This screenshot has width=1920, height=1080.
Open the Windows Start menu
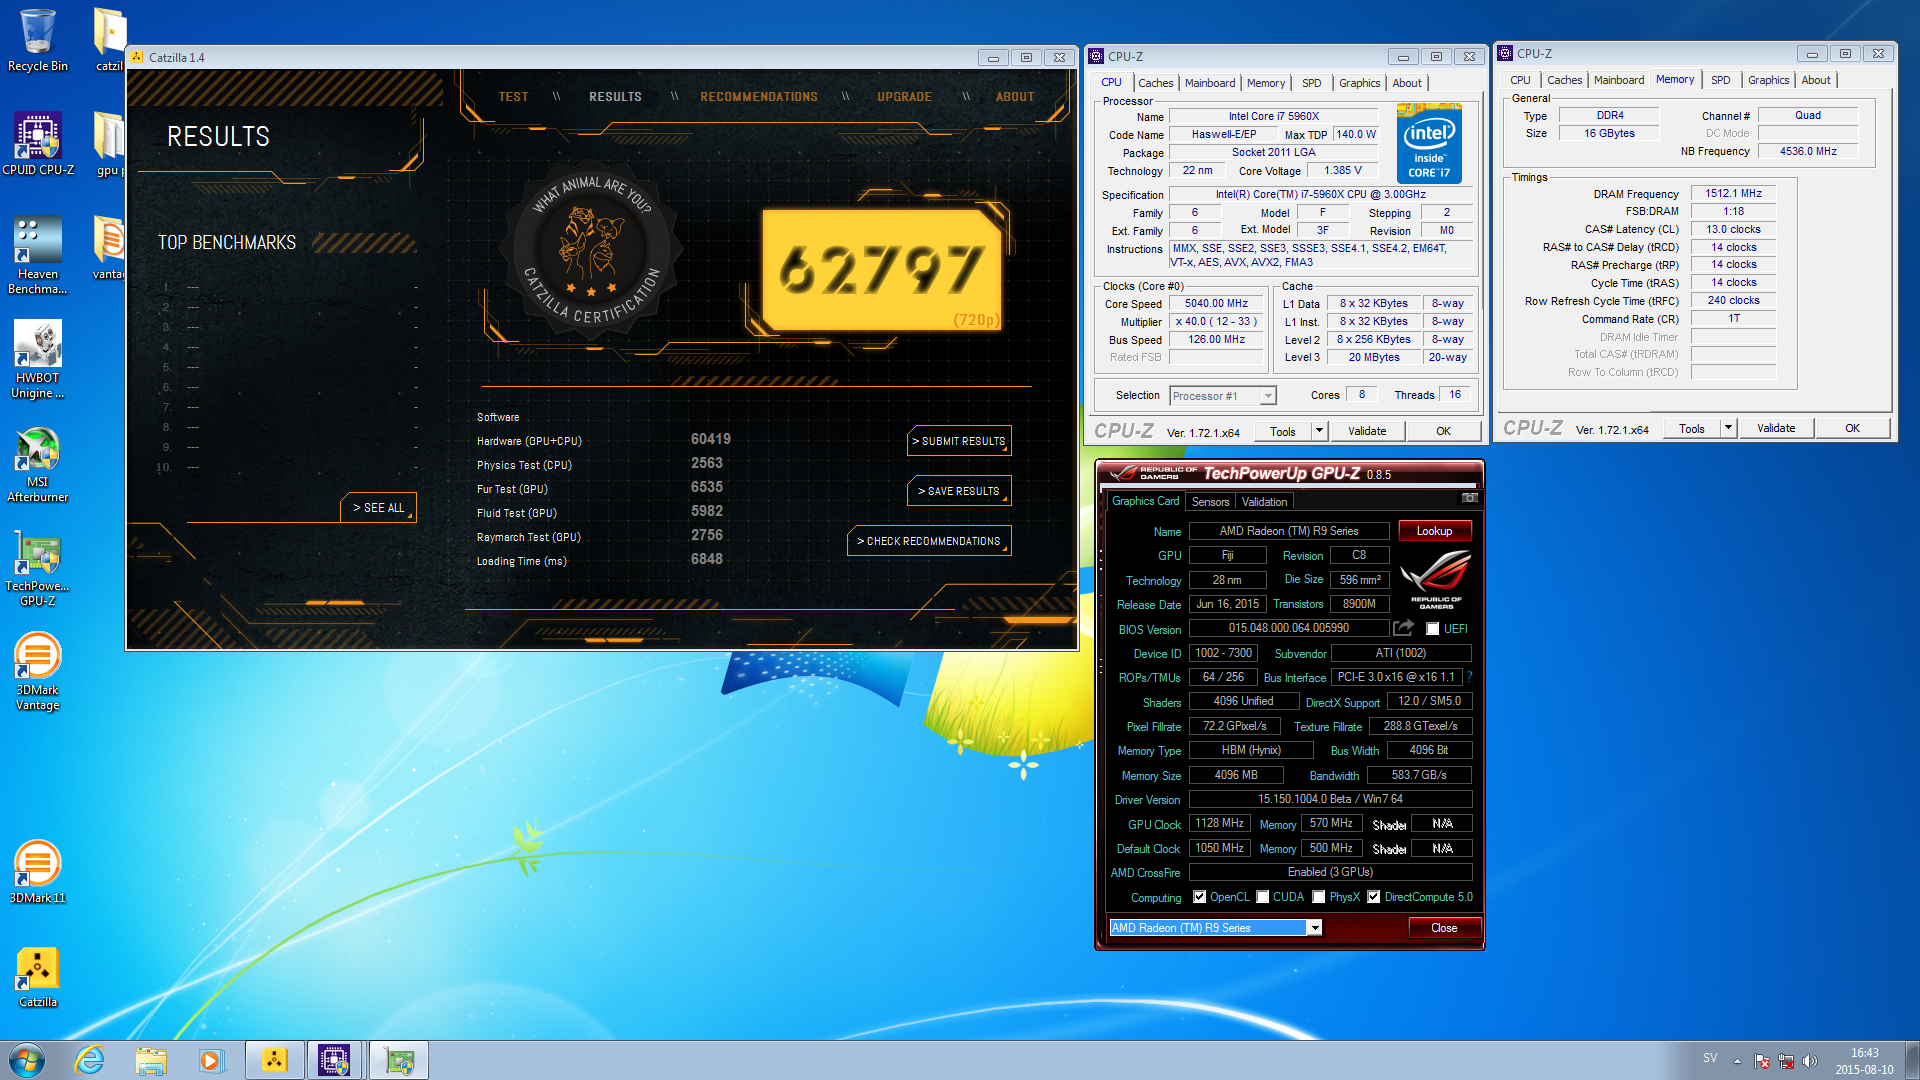coord(27,1060)
